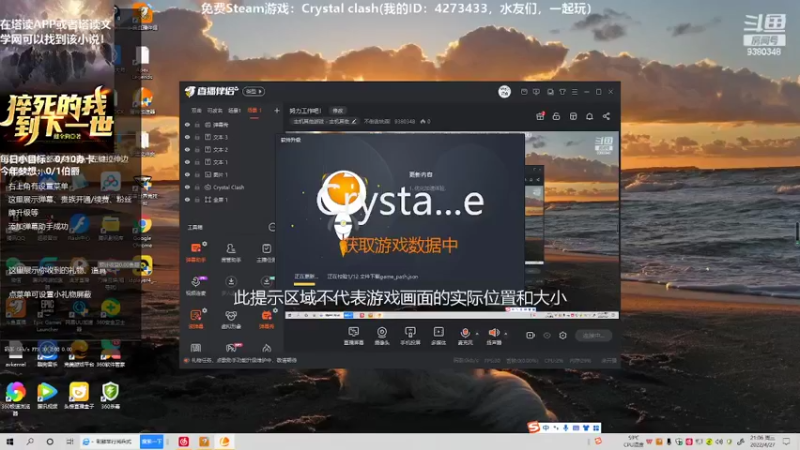Mute the microphone icon
Screen dimensions: 800x450
click(x=465, y=335)
